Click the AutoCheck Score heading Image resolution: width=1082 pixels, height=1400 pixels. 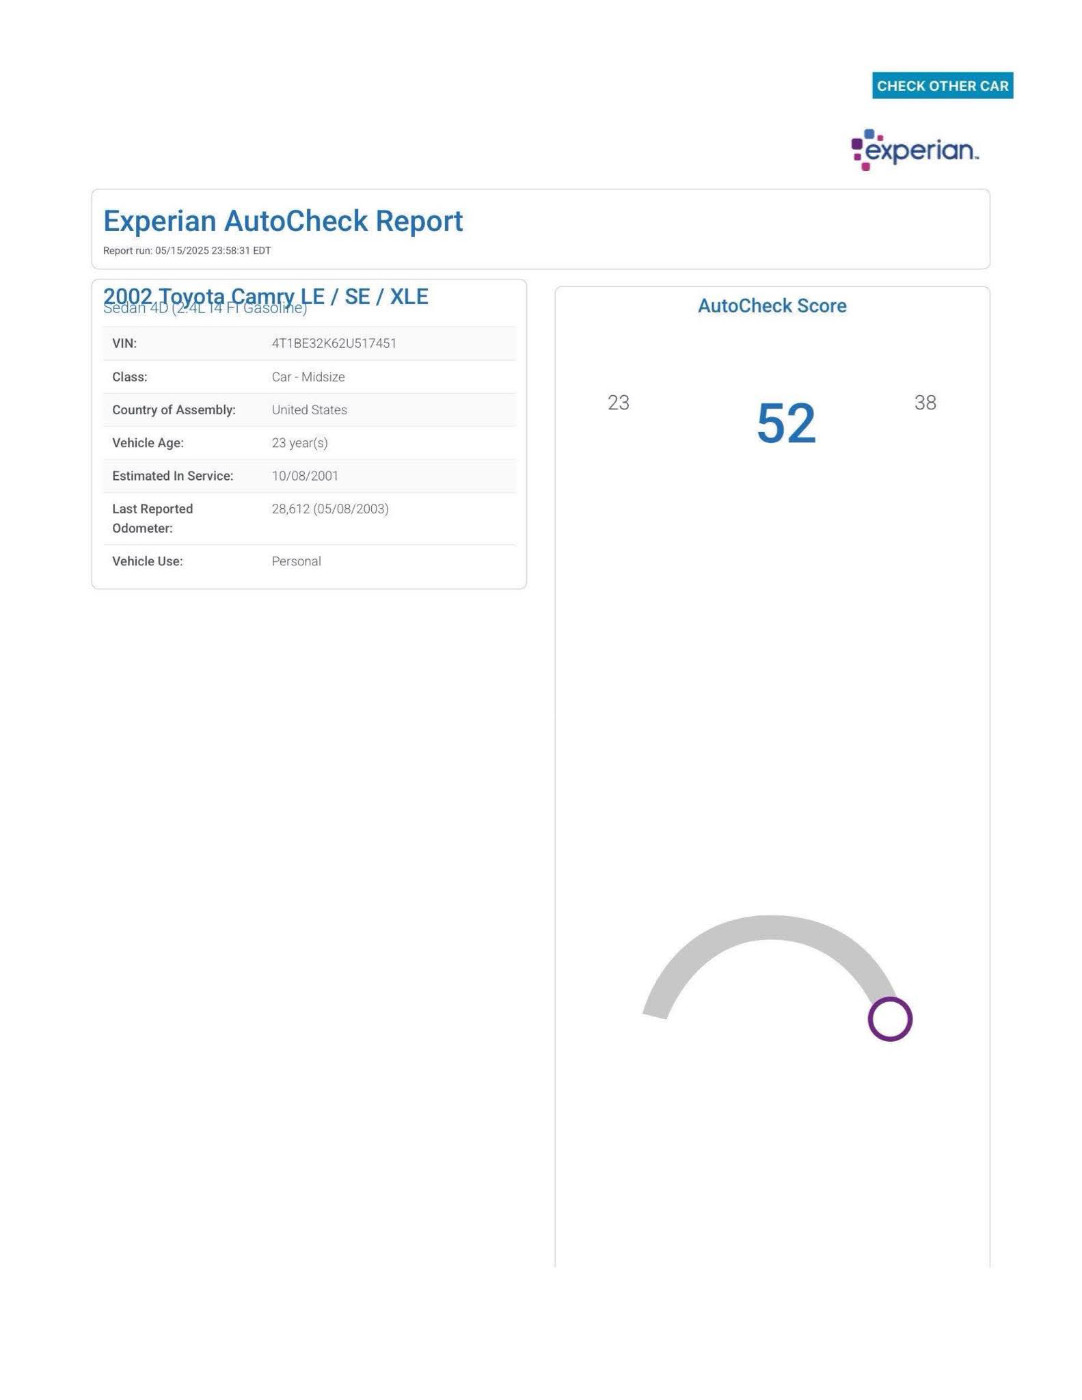(x=772, y=306)
